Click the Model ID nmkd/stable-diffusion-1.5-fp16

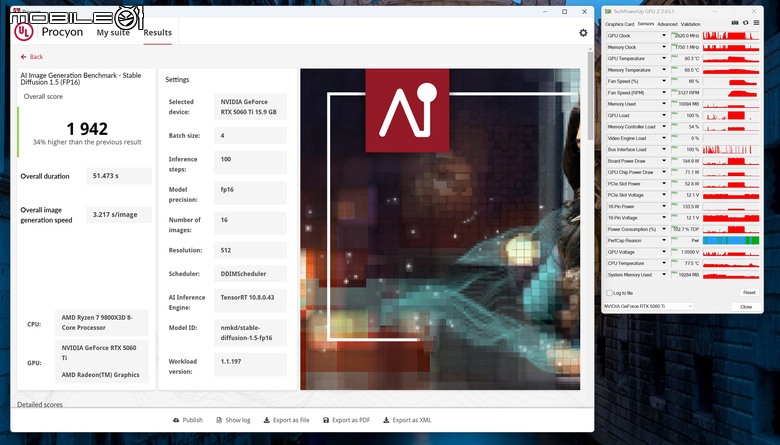pos(250,333)
